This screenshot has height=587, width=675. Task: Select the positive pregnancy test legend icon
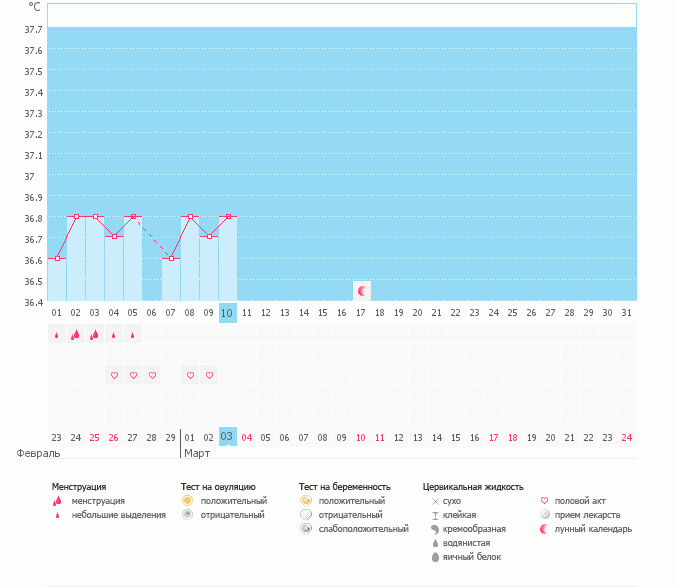(x=306, y=500)
